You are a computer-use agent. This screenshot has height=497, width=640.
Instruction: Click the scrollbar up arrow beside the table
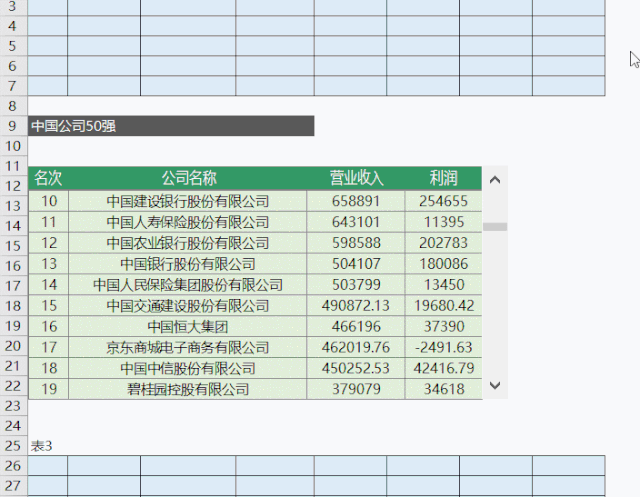coord(495,180)
